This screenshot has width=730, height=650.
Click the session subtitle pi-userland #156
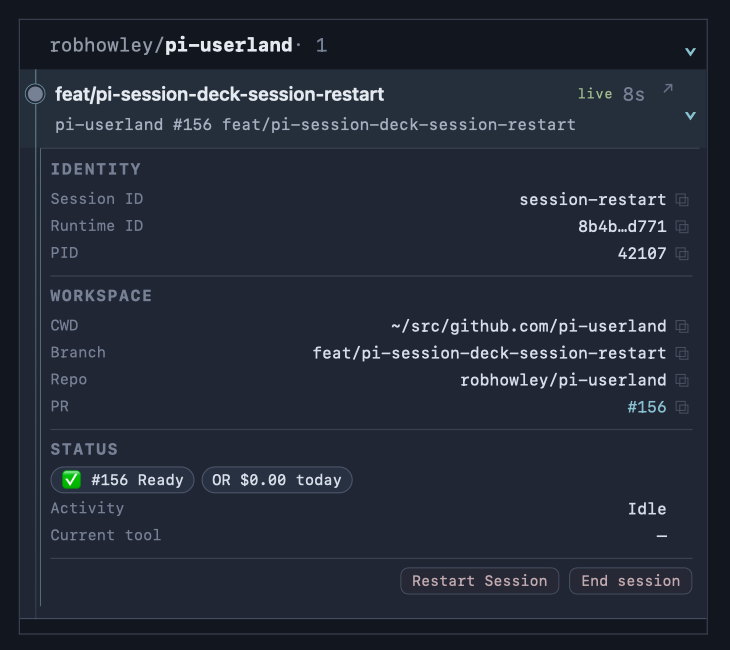[315, 125]
